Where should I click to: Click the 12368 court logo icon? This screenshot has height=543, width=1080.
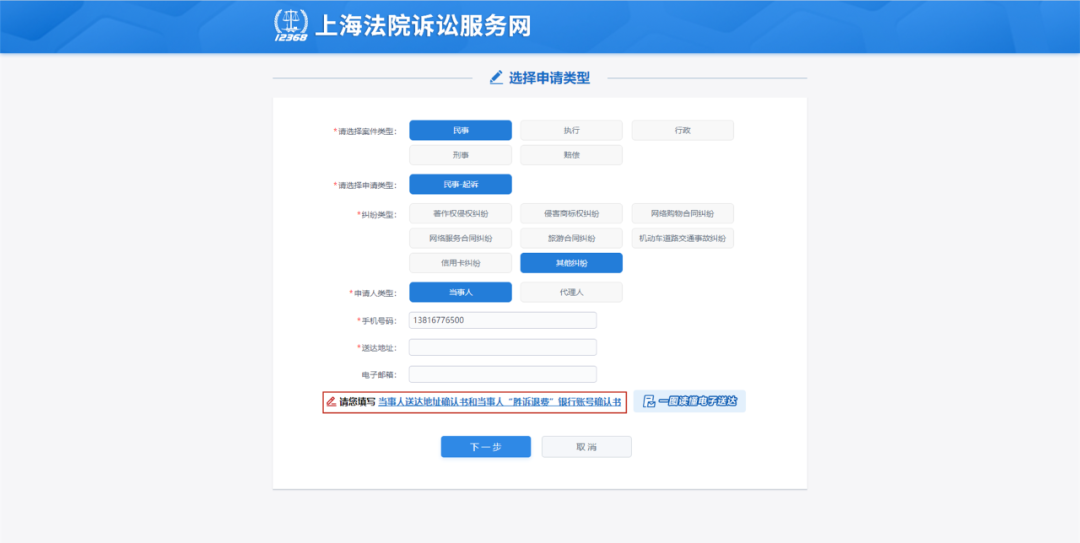point(291,26)
